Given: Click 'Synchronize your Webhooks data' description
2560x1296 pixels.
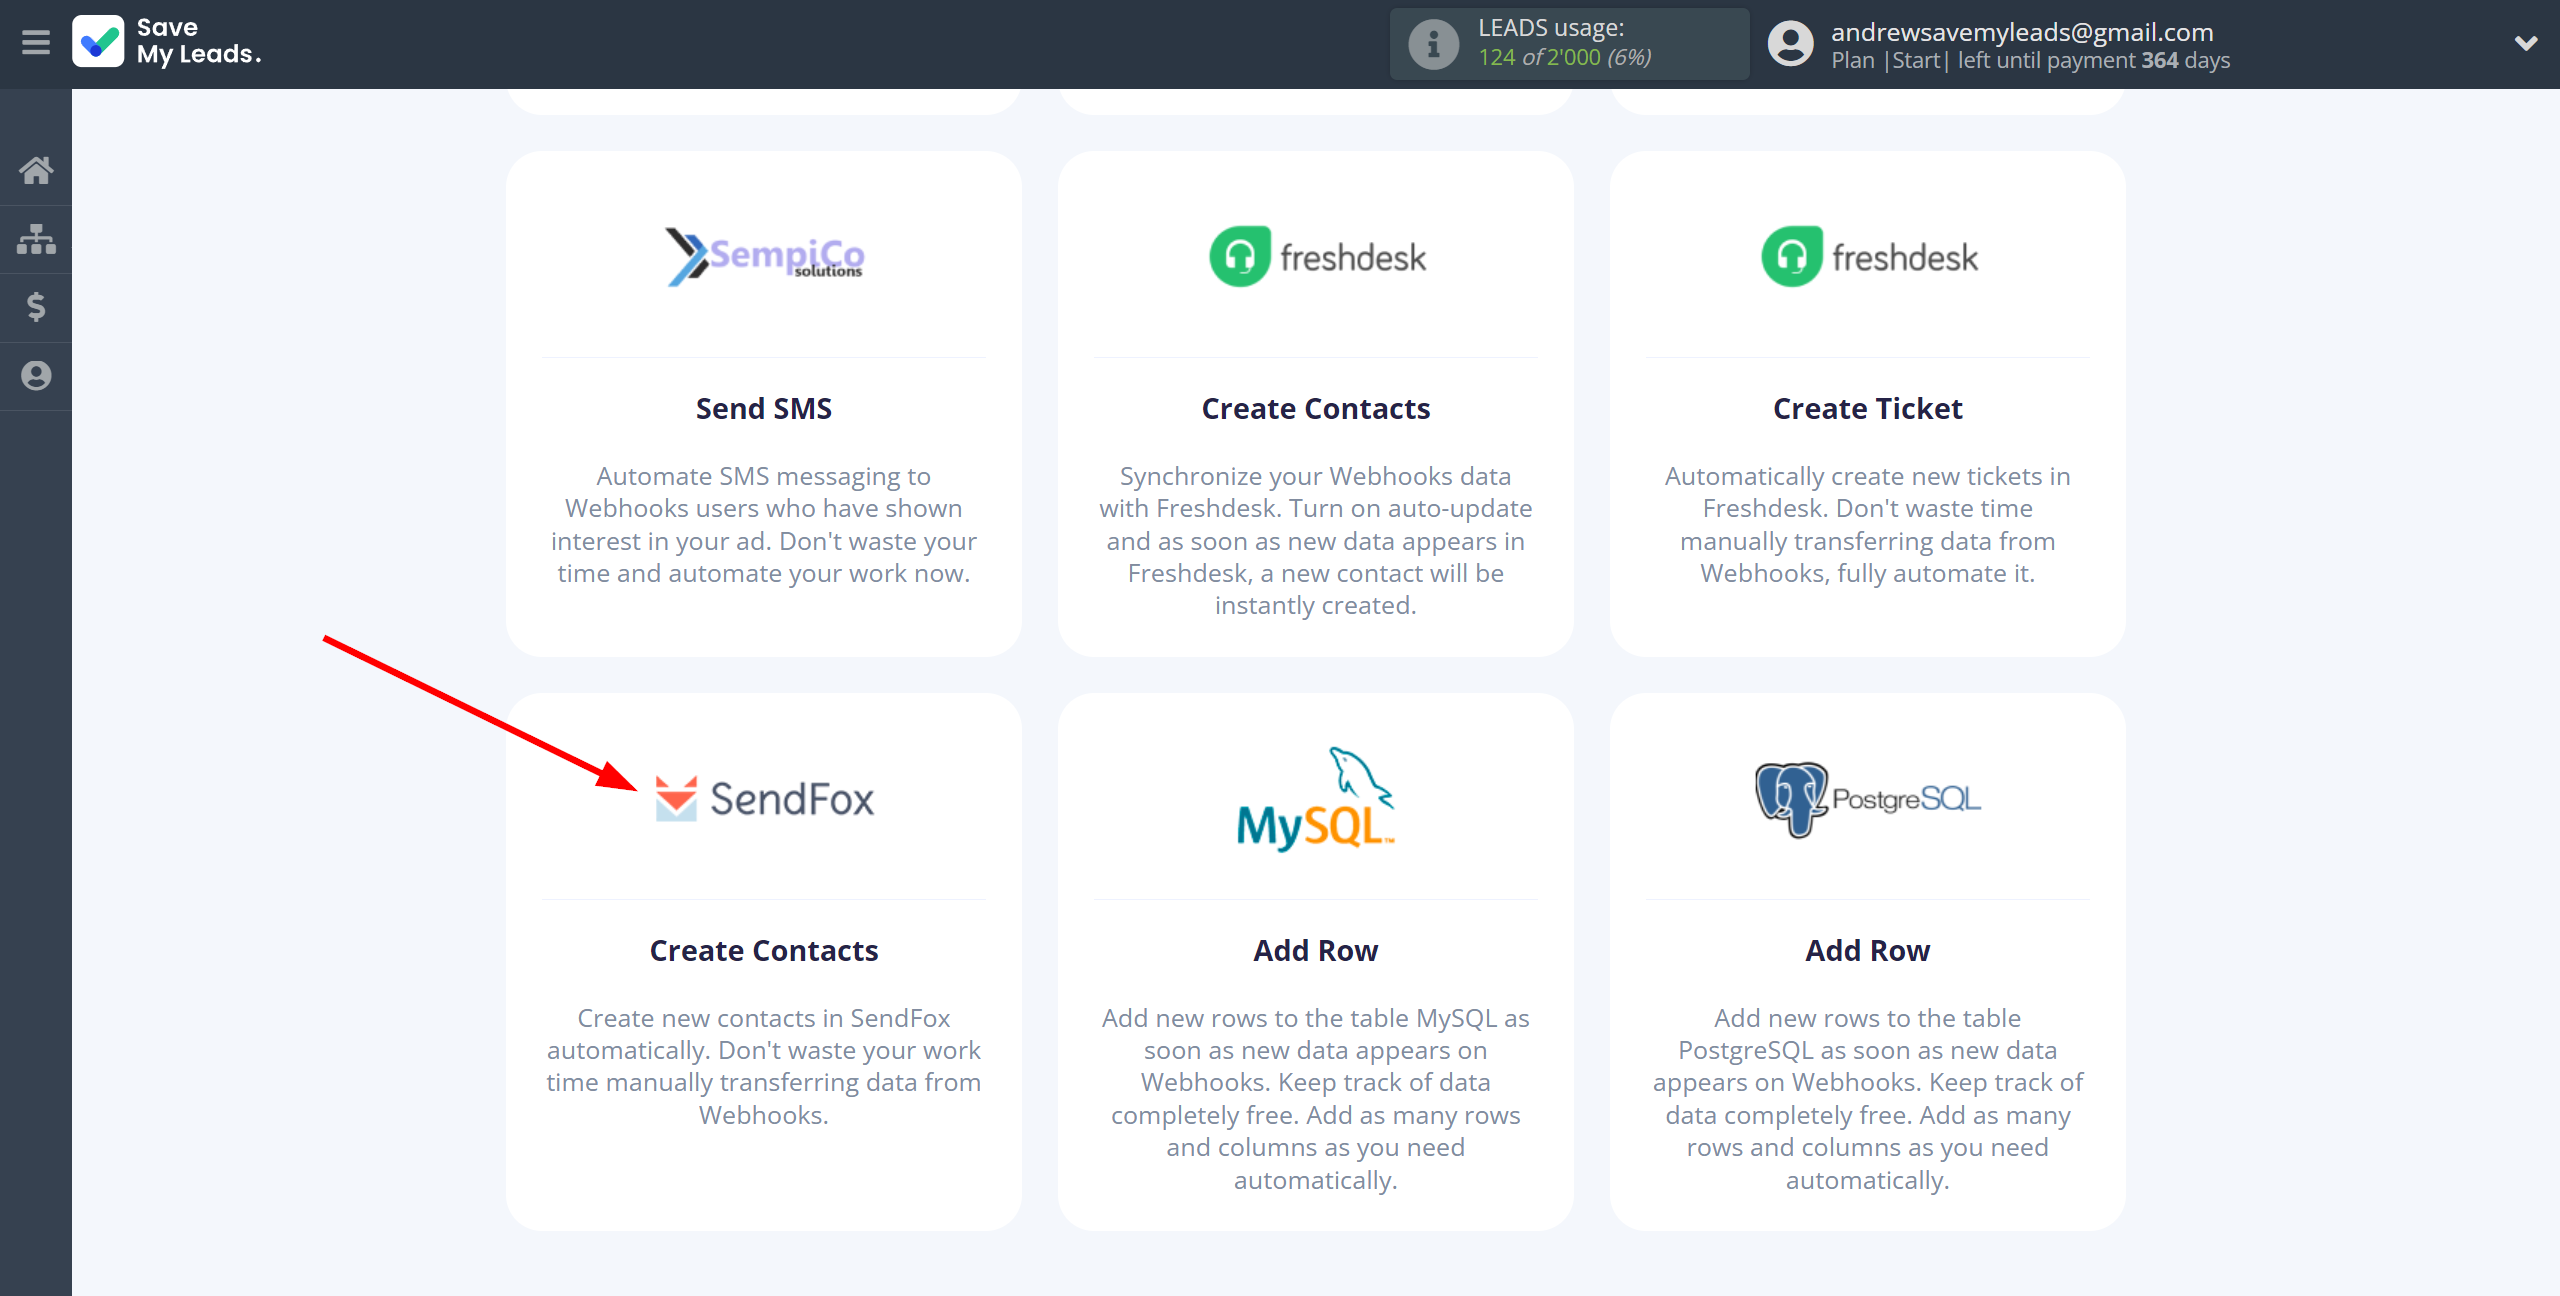Looking at the screenshot, I should click(1316, 541).
